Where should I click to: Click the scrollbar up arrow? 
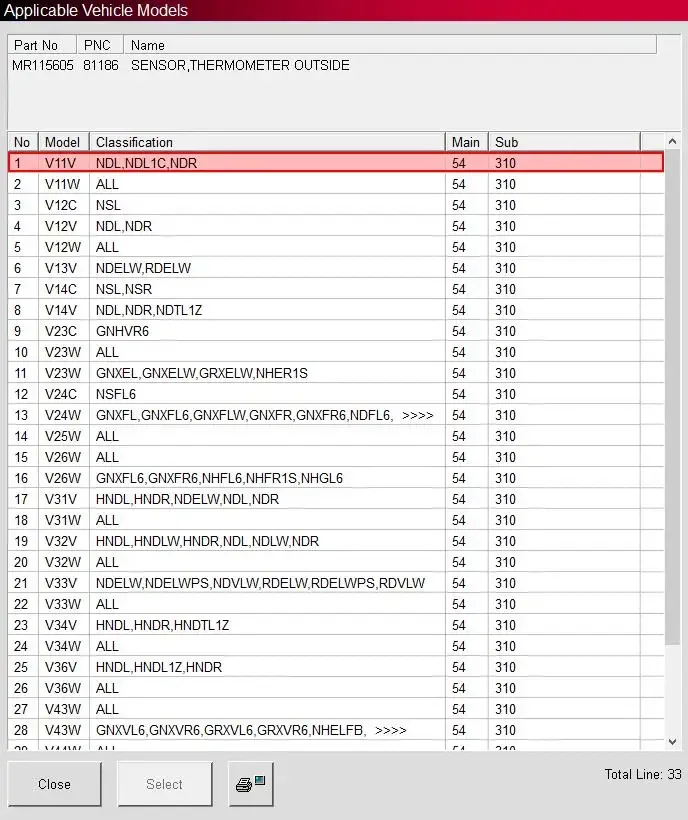tap(672, 141)
